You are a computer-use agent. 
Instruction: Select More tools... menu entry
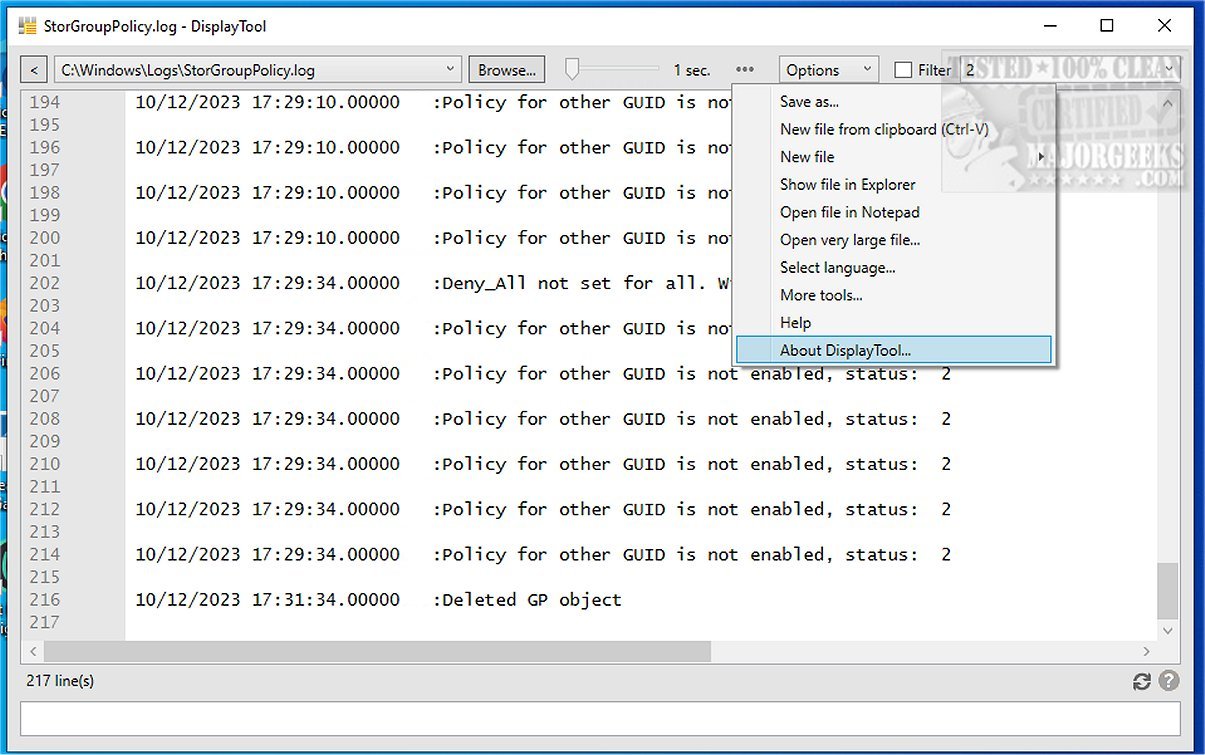[894, 295]
